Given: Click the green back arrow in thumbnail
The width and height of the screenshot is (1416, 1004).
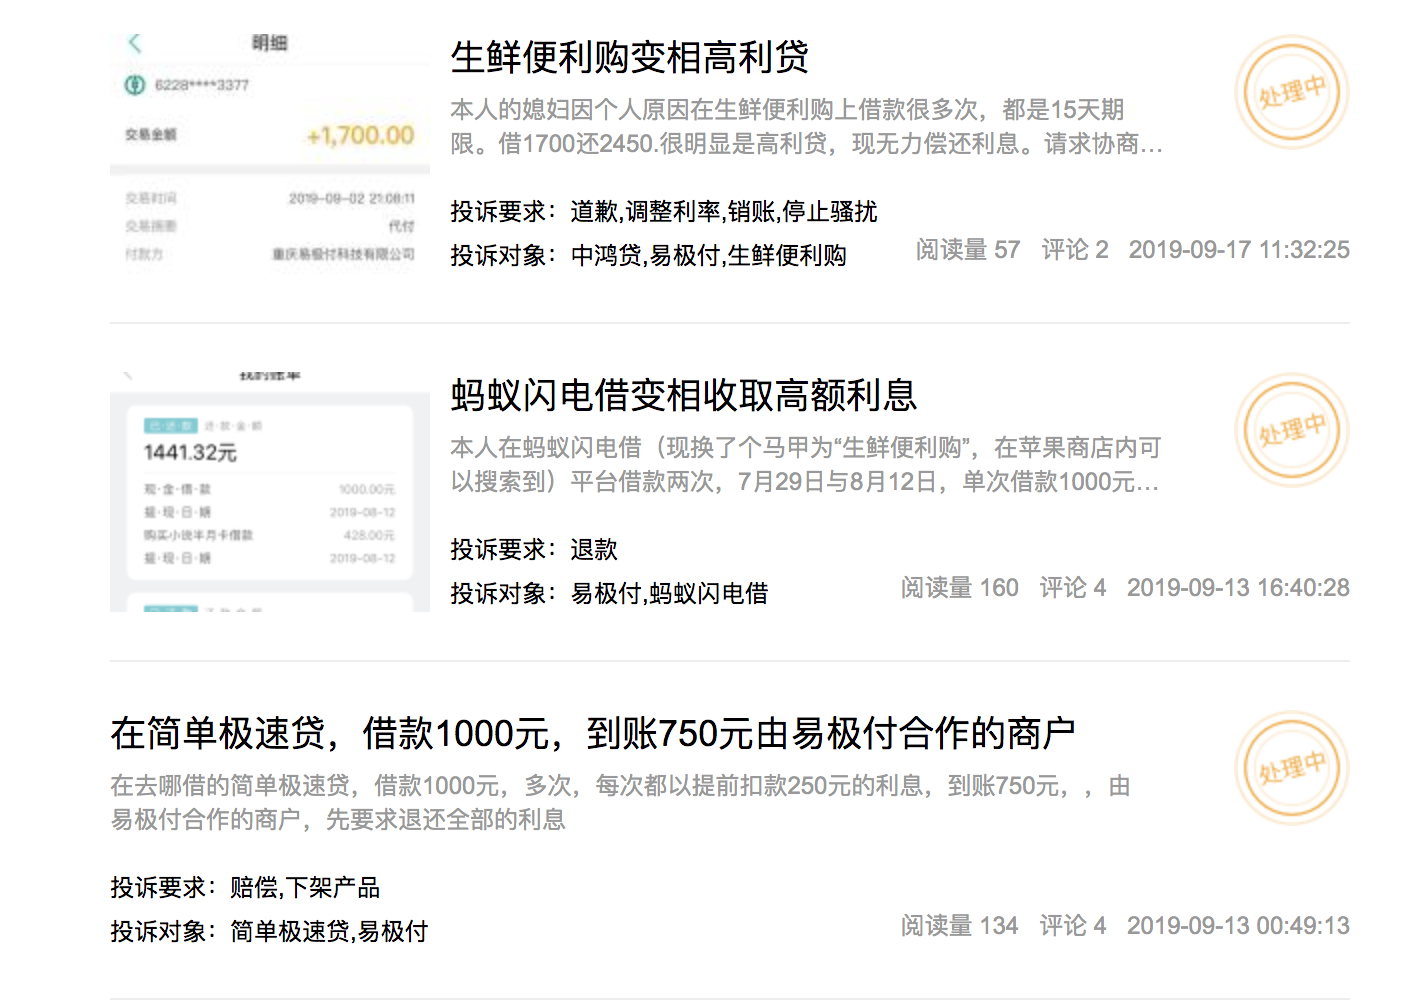Looking at the screenshot, I should [x=135, y=43].
